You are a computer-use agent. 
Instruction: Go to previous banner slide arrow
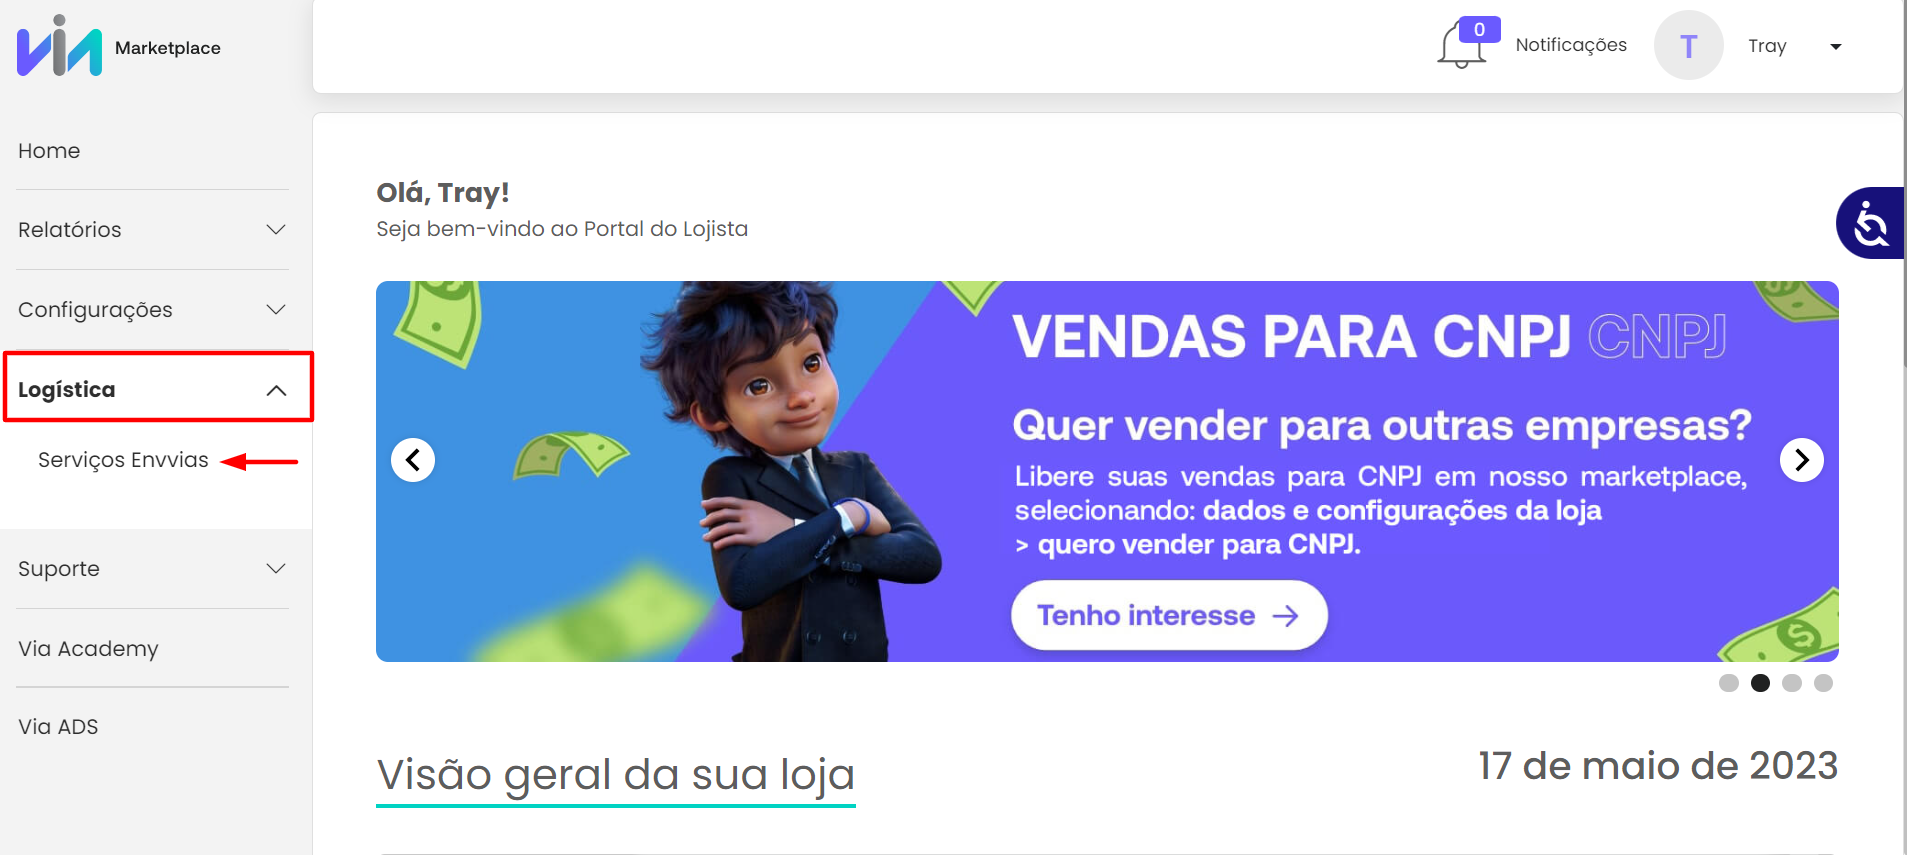(x=413, y=460)
